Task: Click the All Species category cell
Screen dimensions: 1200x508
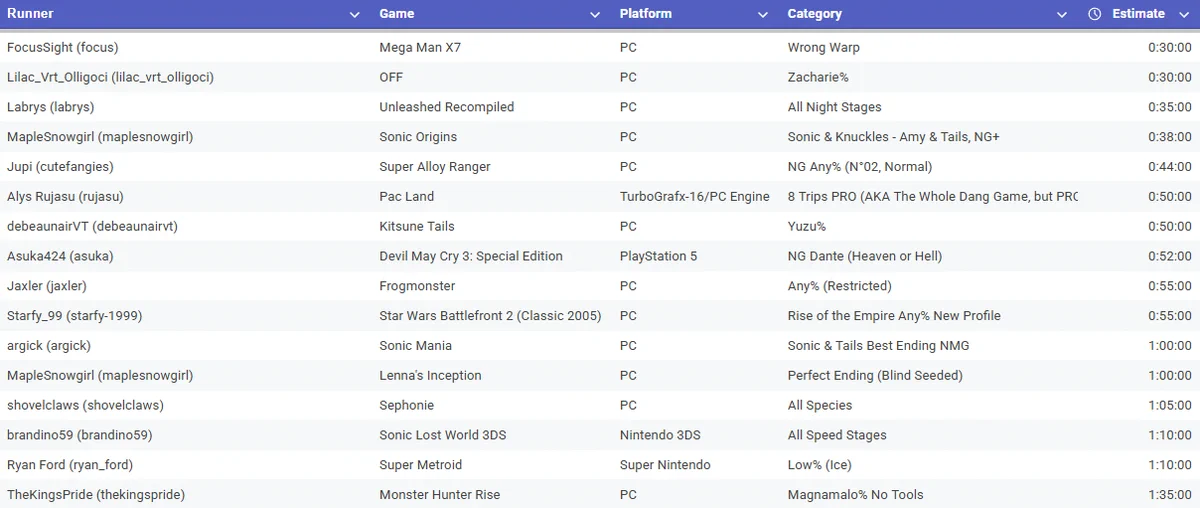Action: [820, 406]
